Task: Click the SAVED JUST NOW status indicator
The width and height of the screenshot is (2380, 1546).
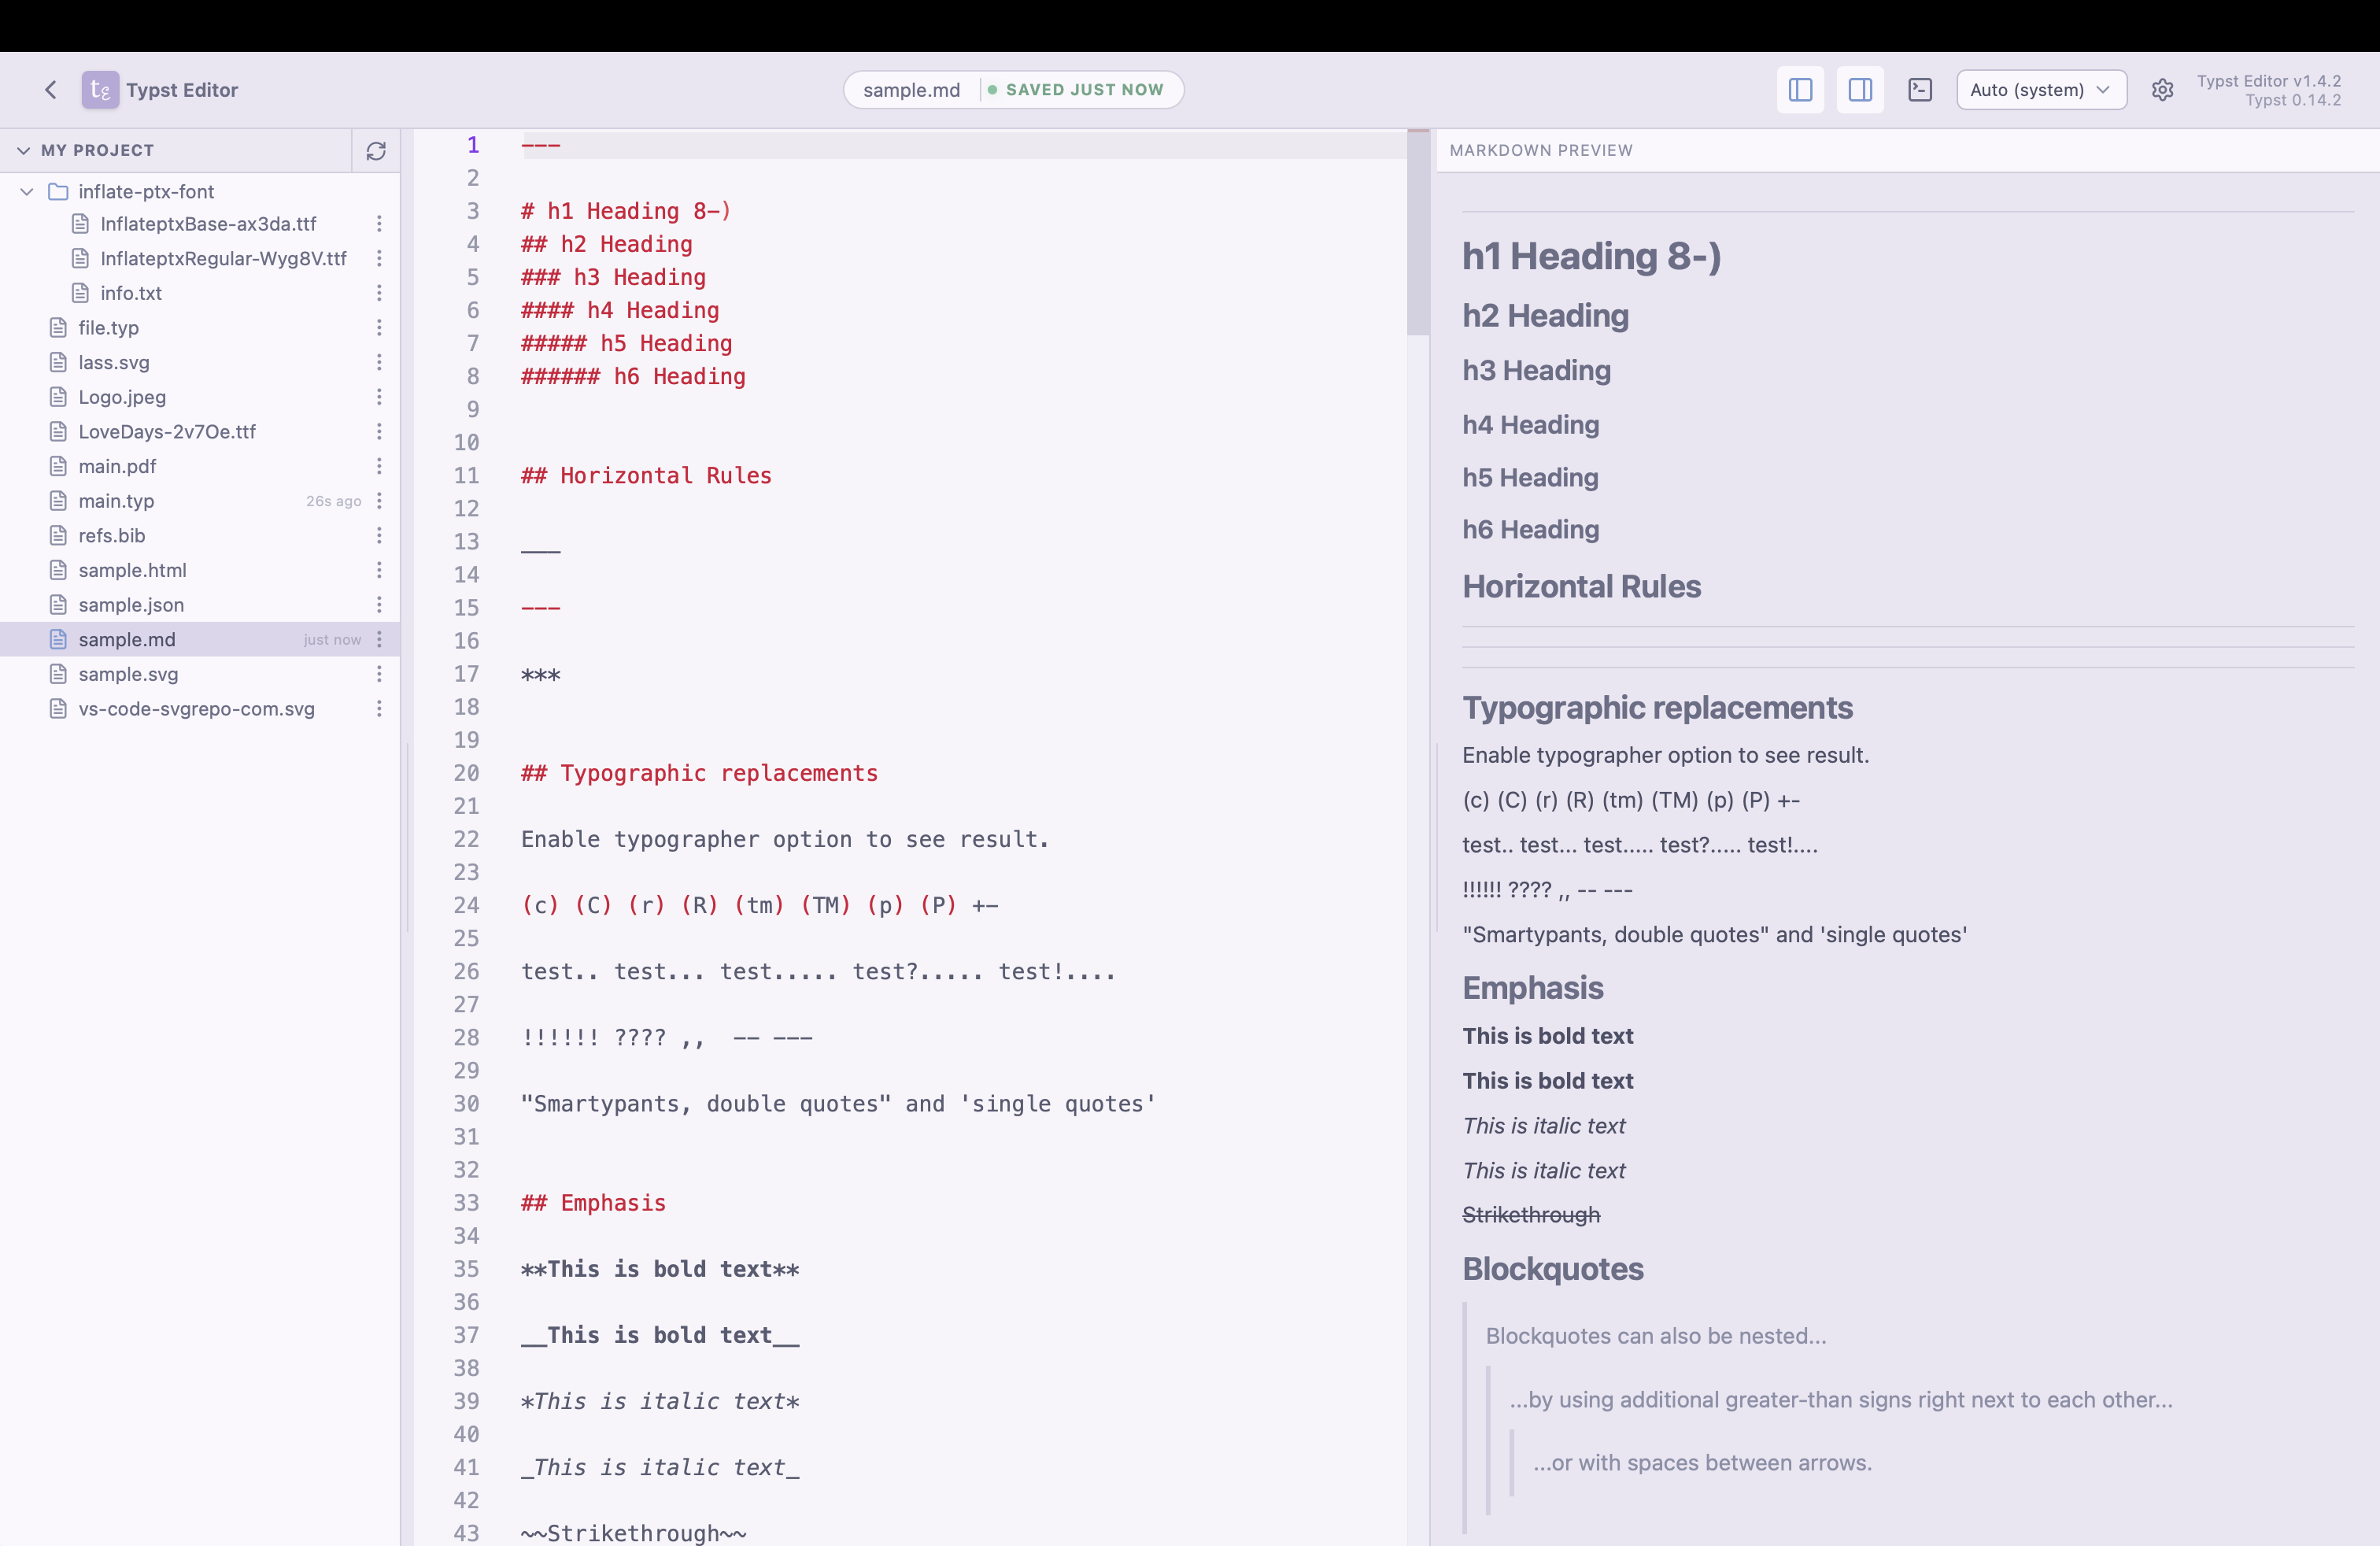Action: pyautogui.click(x=1078, y=89)
